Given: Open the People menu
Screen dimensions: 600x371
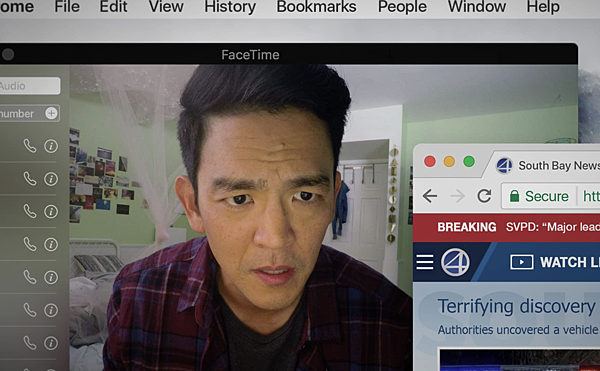Looking at the screenshot, I should (x=402, y=7).
